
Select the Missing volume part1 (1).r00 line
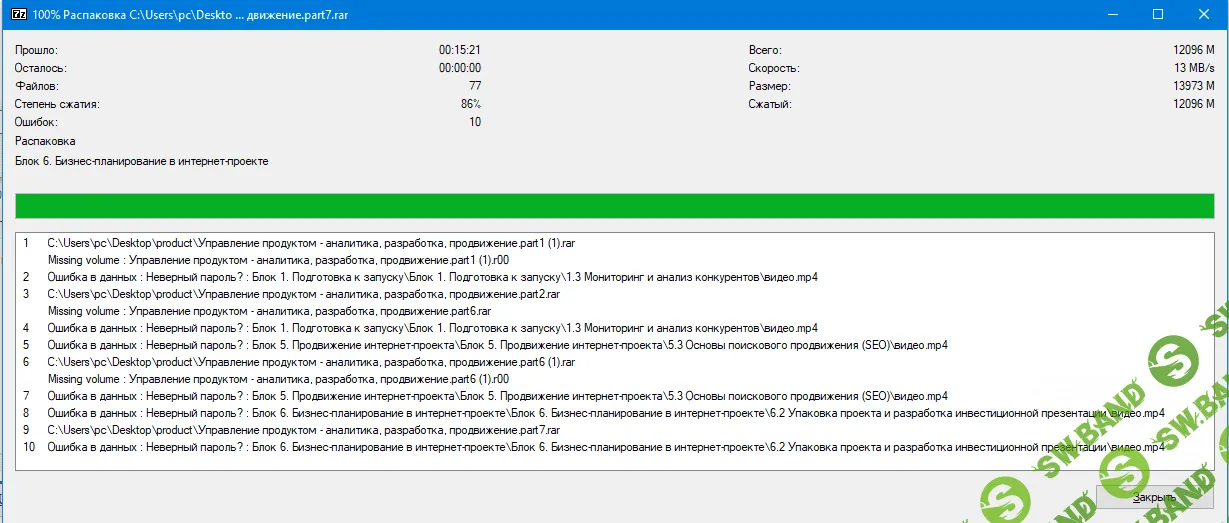tap(279, 260)
